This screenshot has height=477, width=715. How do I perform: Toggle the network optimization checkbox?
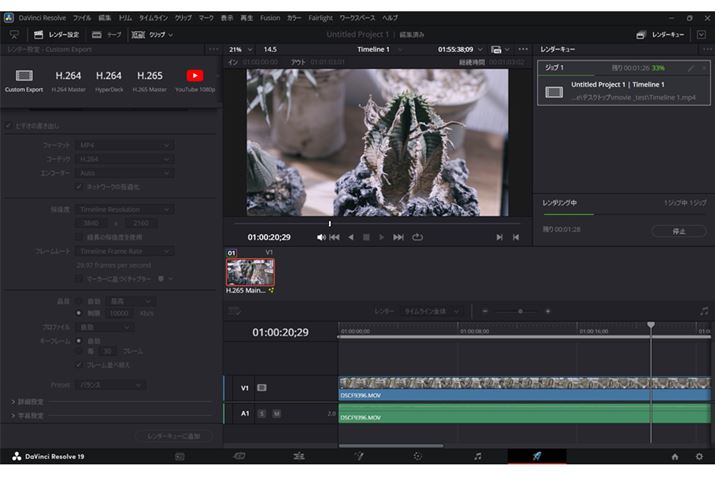pyautogui.click(x=80, y=186)
